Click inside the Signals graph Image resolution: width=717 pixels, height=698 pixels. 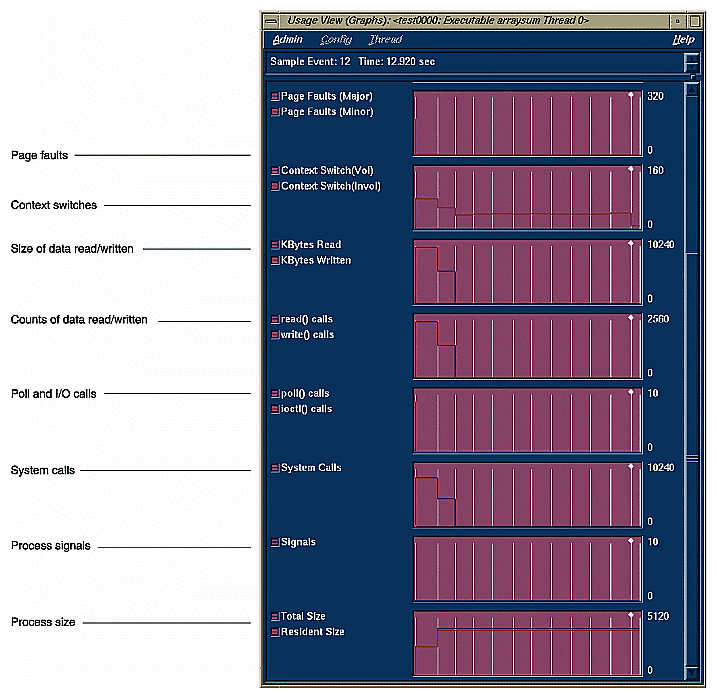[528, 569]
